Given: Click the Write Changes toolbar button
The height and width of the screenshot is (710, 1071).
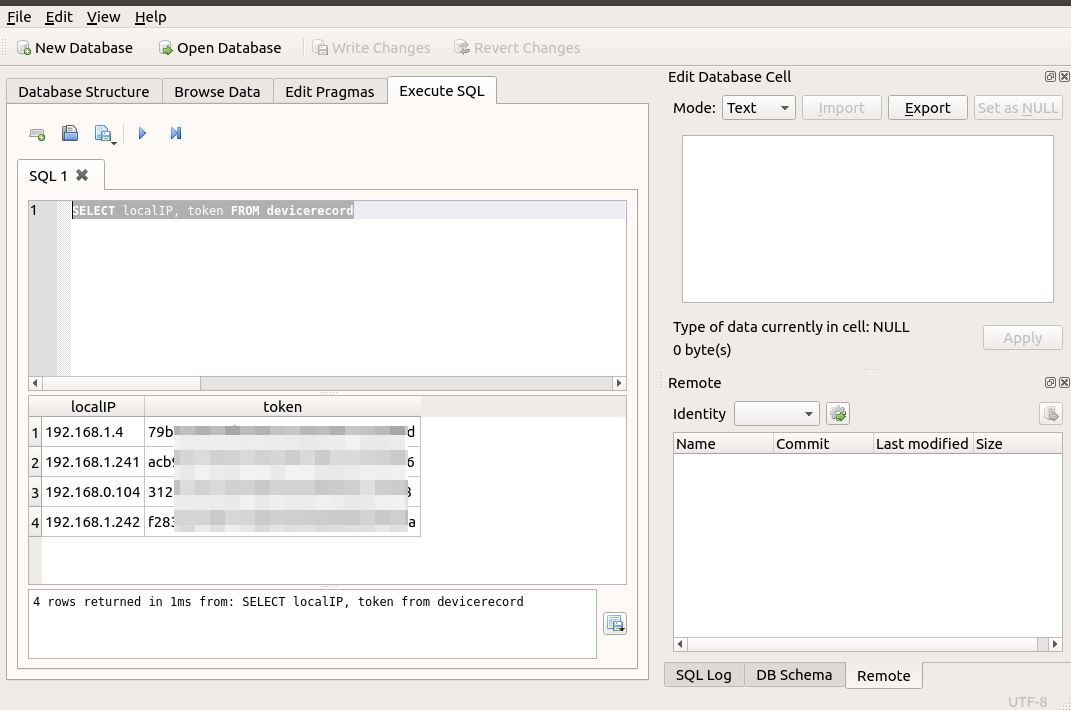Looking at the screenshot, I should 372,48.
